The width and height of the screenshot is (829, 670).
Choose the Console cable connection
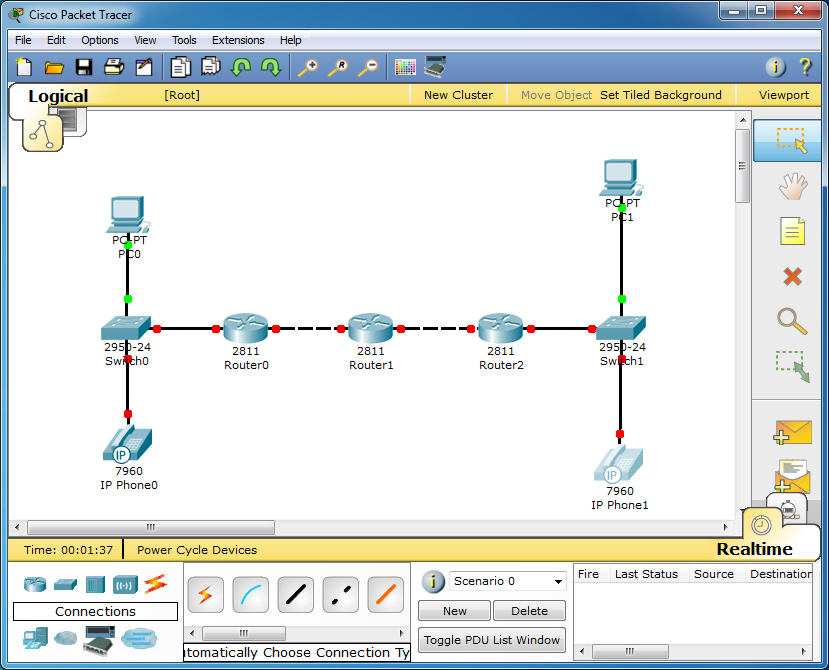click(x=251, y=595)
